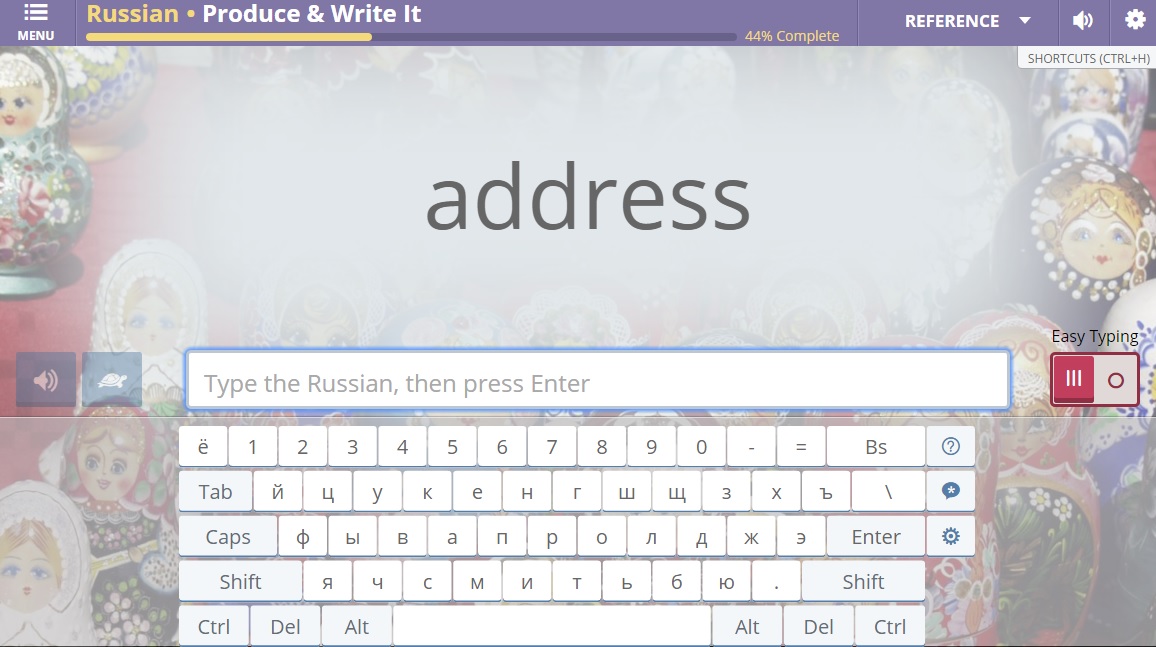Open SHORTCUTS (CTRL+H)
The width and height of the screenshot is (1156, 647).
click(1086, 57)
